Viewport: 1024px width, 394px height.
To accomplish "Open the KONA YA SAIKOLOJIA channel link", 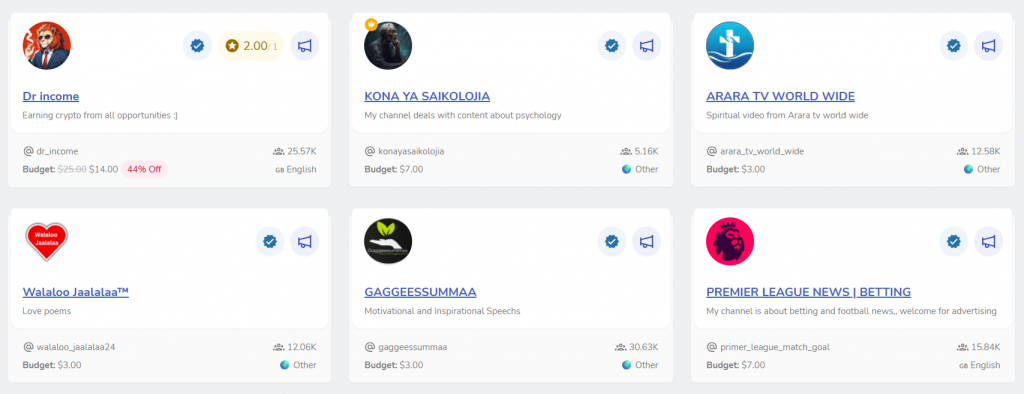I will pos(427,97).
